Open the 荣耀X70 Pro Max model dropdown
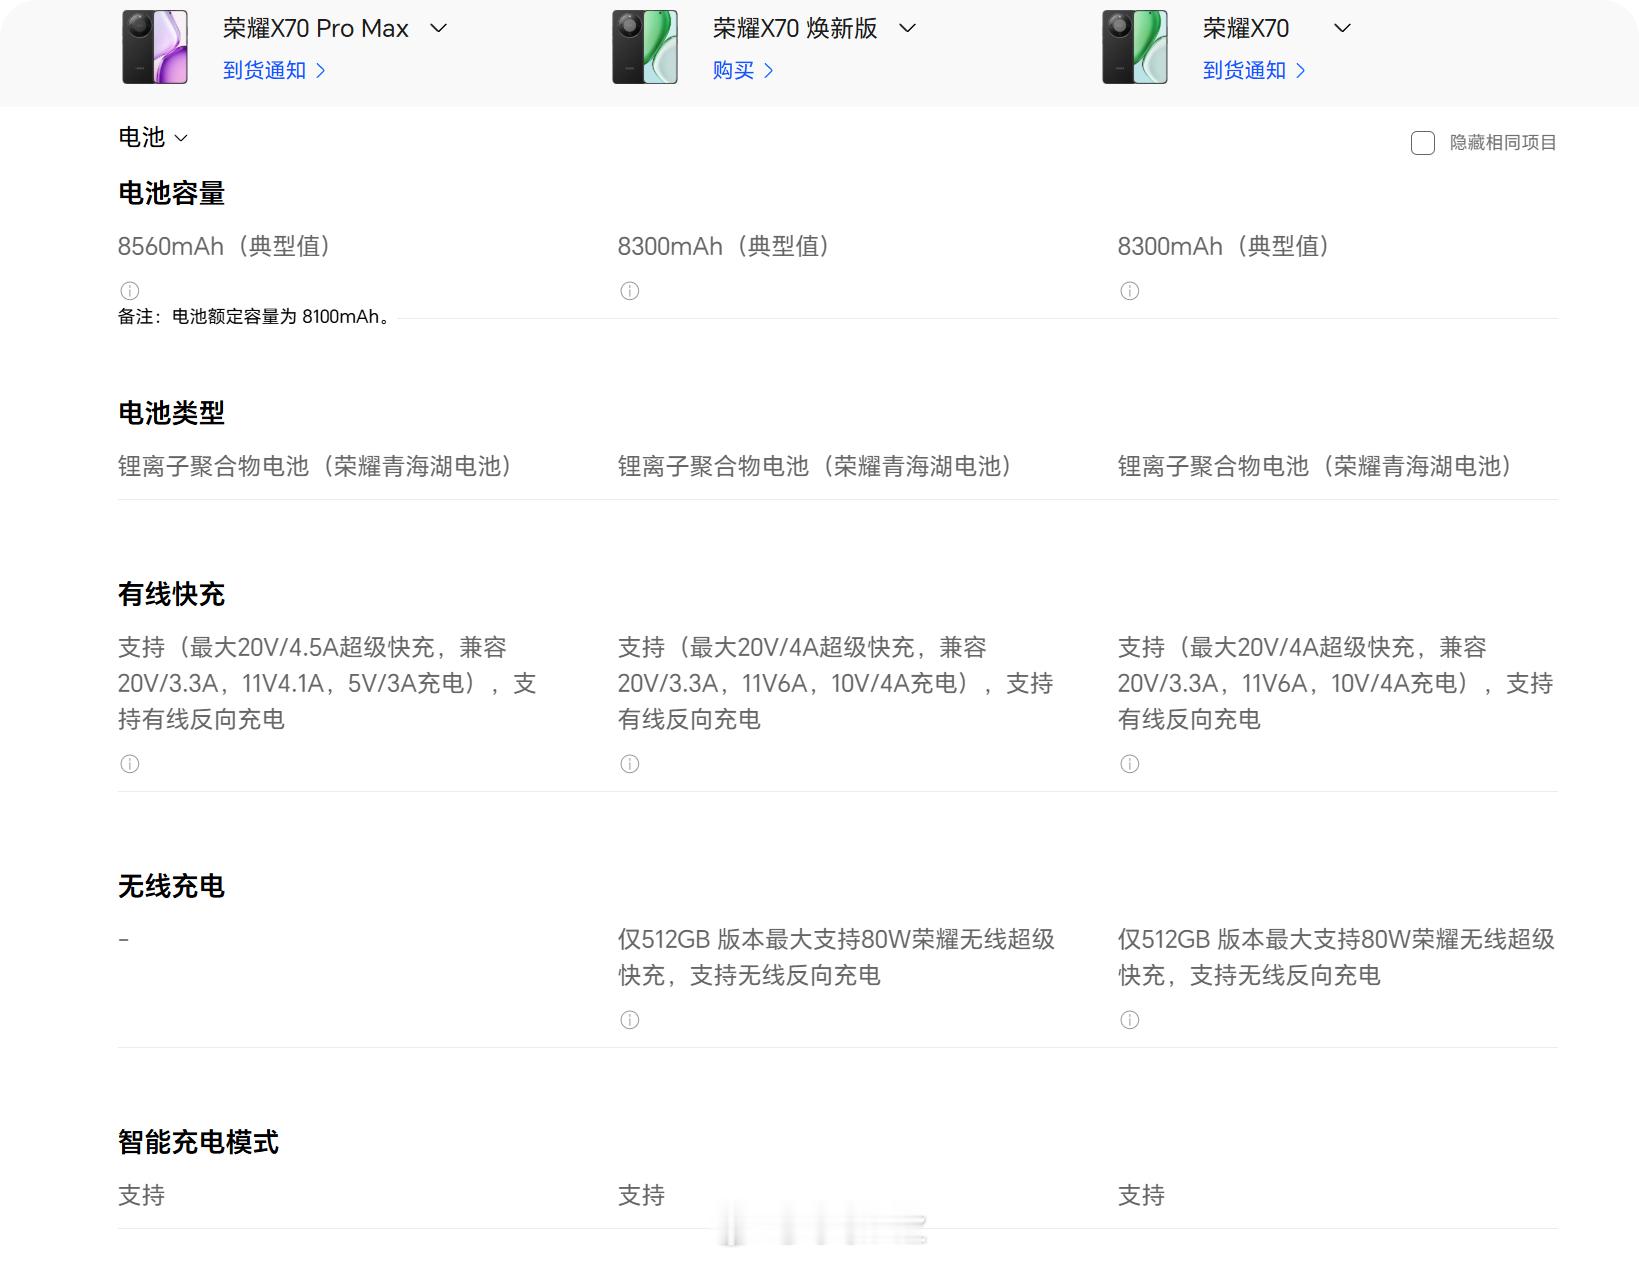1639x1262 pixels. tap(438, 28)
